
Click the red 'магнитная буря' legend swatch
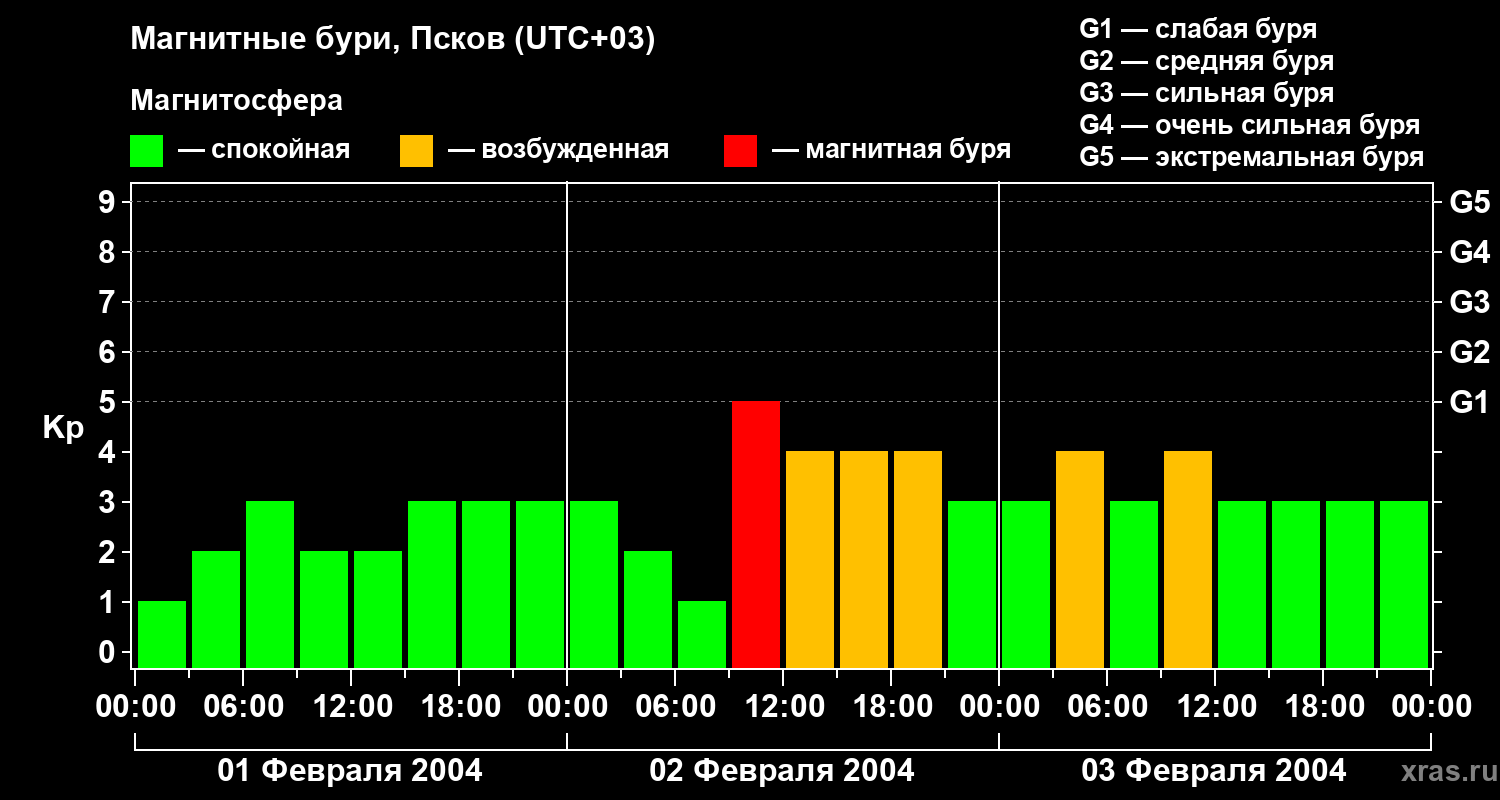(x=741, y=151)
